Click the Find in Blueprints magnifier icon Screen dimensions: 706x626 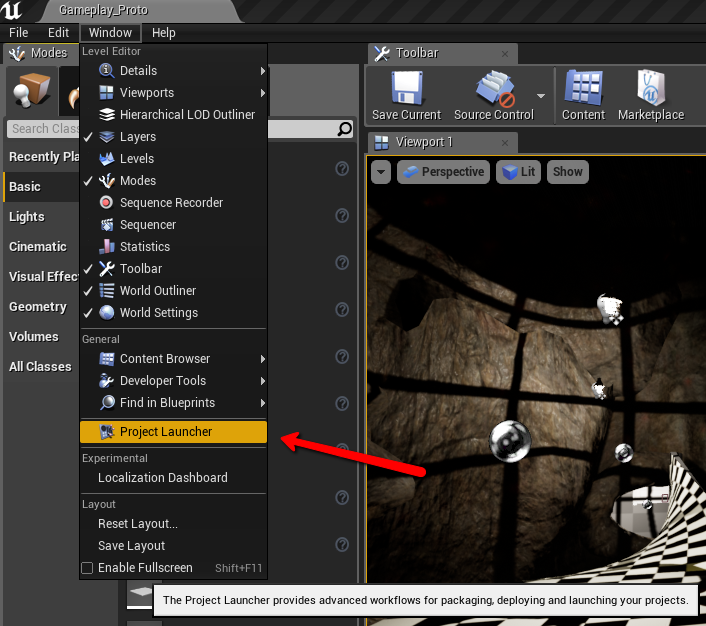click(107, 403)
